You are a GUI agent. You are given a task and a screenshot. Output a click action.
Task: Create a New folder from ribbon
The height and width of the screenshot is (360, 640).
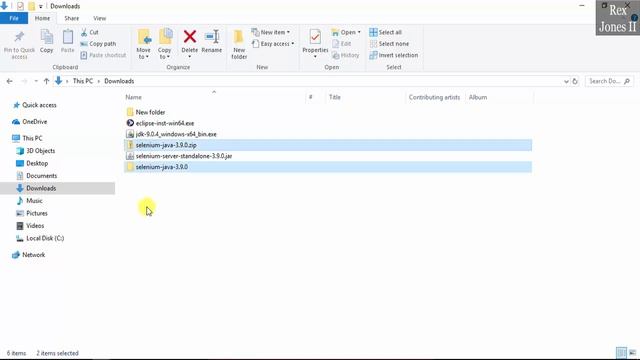click(x=239, y=44)
